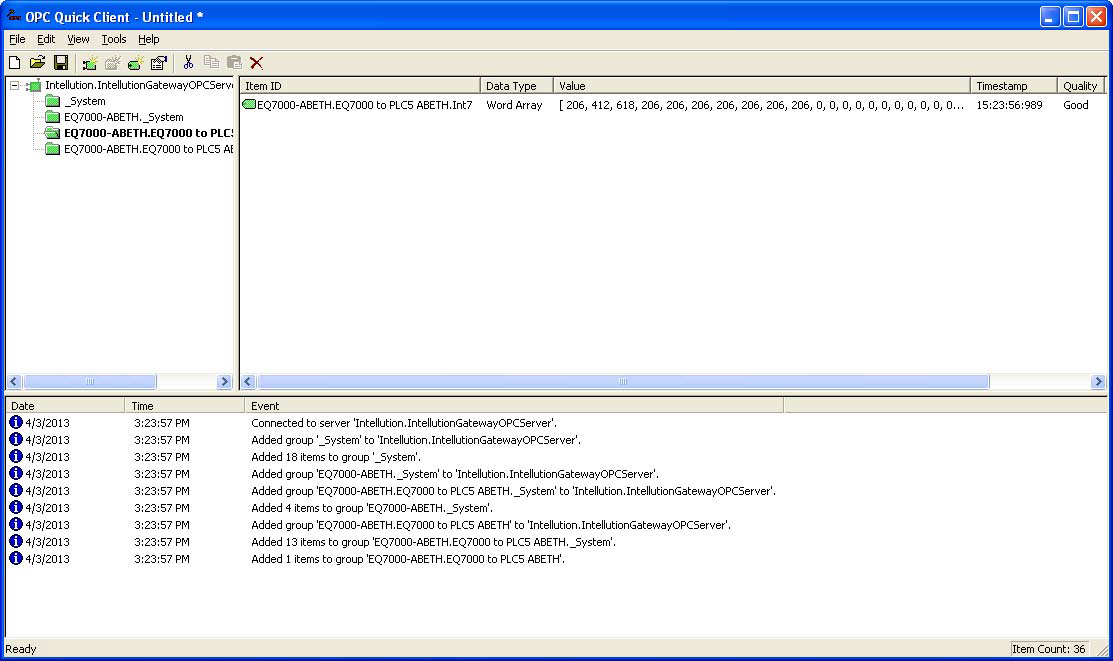Open the View menu
Image resolution: width=1113 pixels, height=661 pixels.
(78, 39)
